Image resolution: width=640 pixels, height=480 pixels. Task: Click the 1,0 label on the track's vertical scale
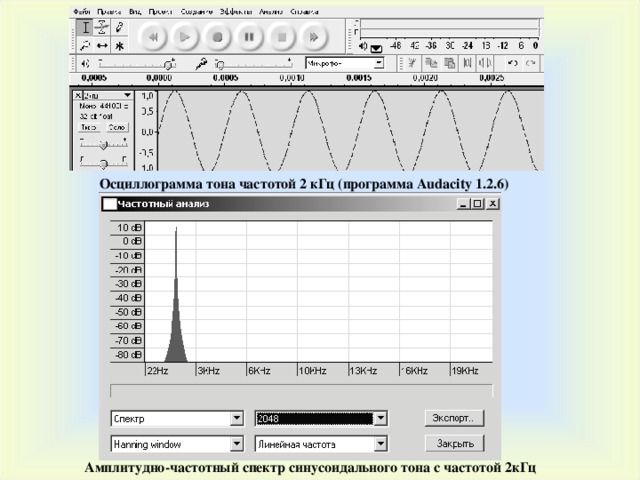click(147, 96)
